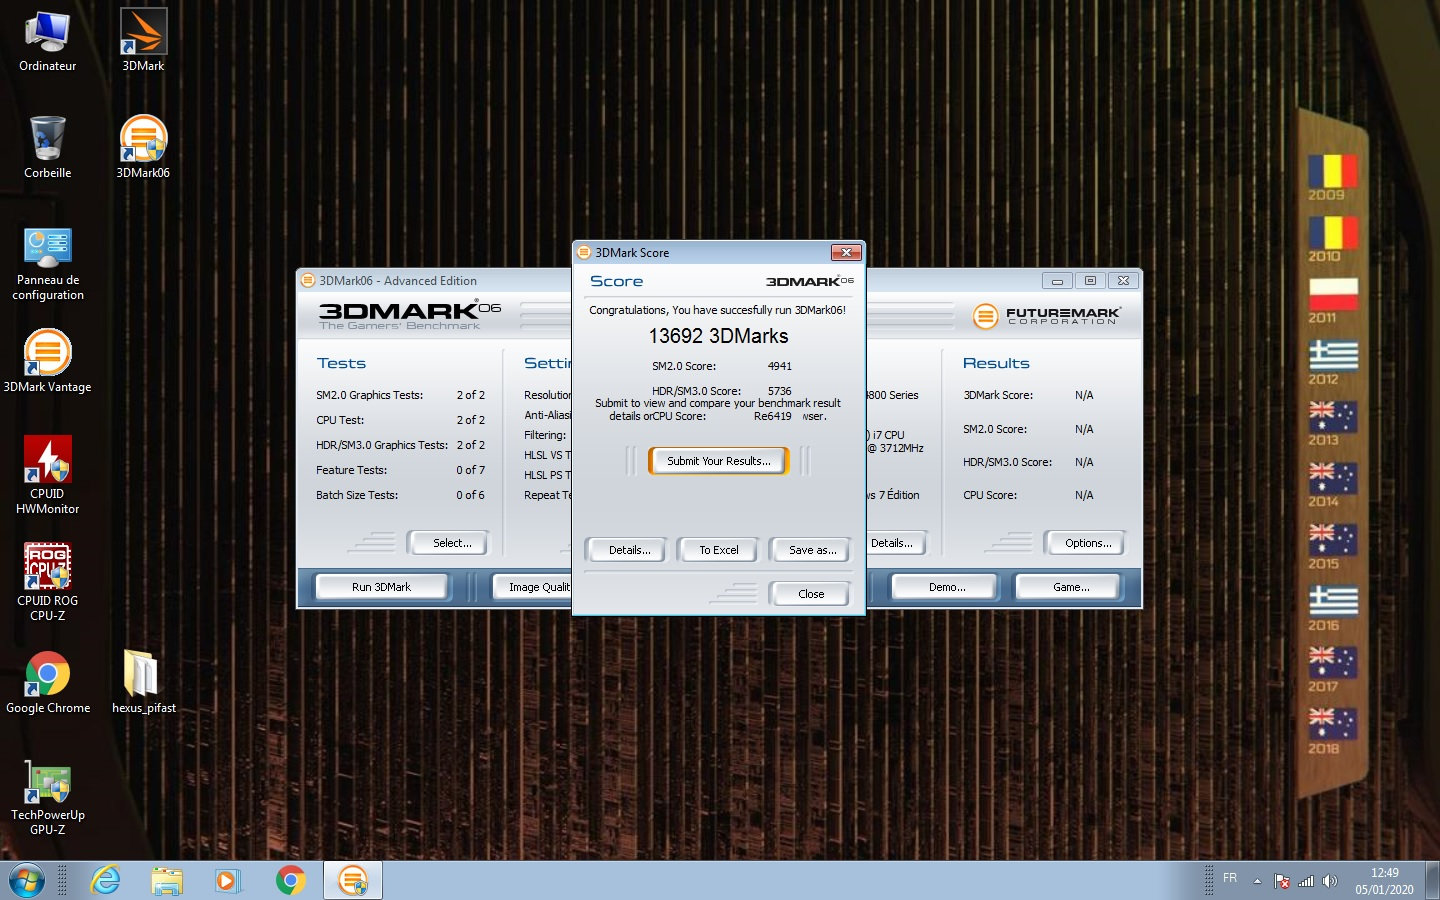Export the score using To Excel
Screen dimensions: 1440x900
tap(719, 550)
